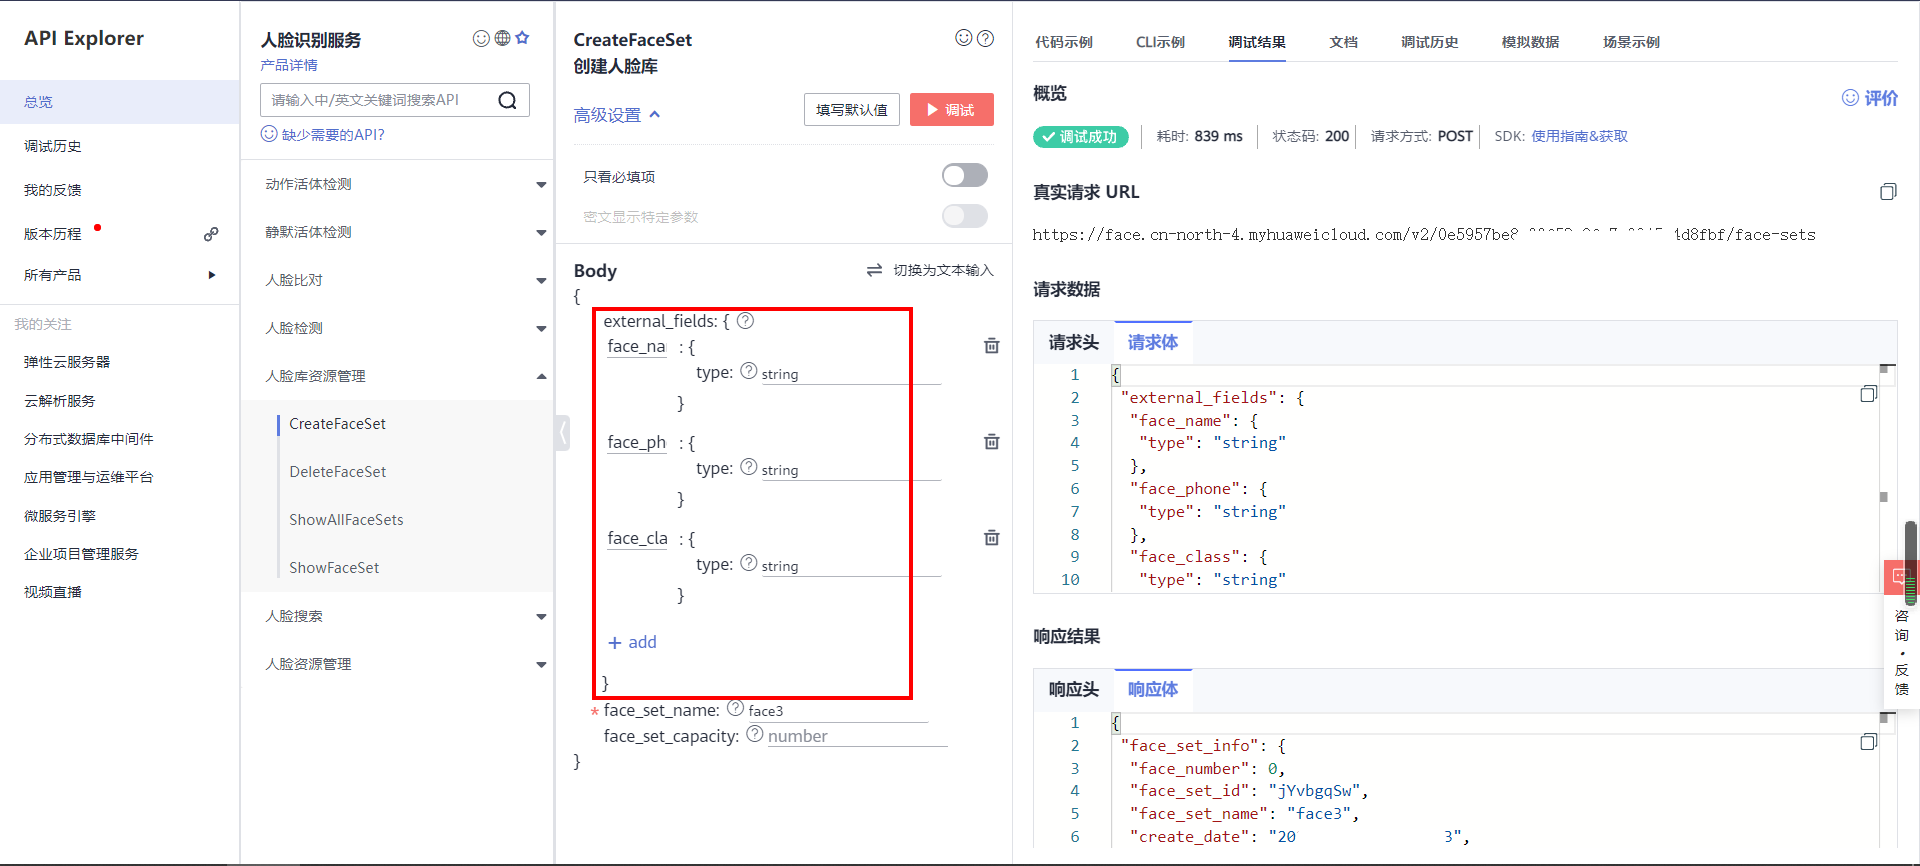This screenshot has height=866, width=1920.
Task: Click + add to add field
Action: [632, 642]
